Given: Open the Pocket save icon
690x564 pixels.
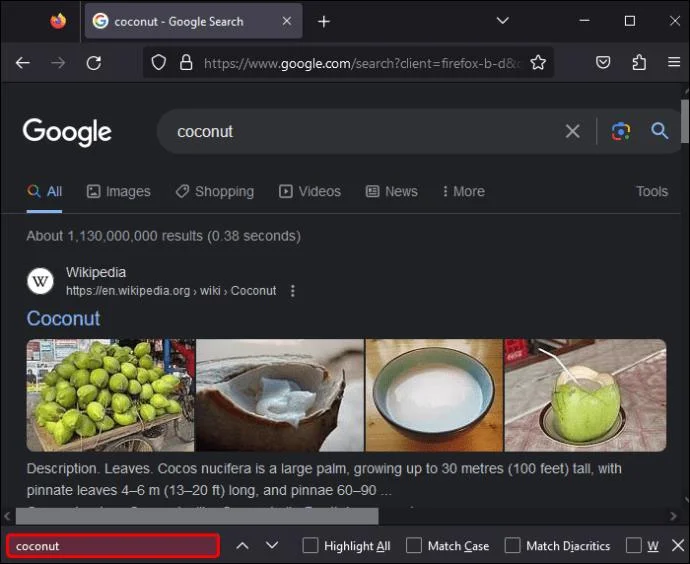Looking at the screenshot, I should (603, 63).
